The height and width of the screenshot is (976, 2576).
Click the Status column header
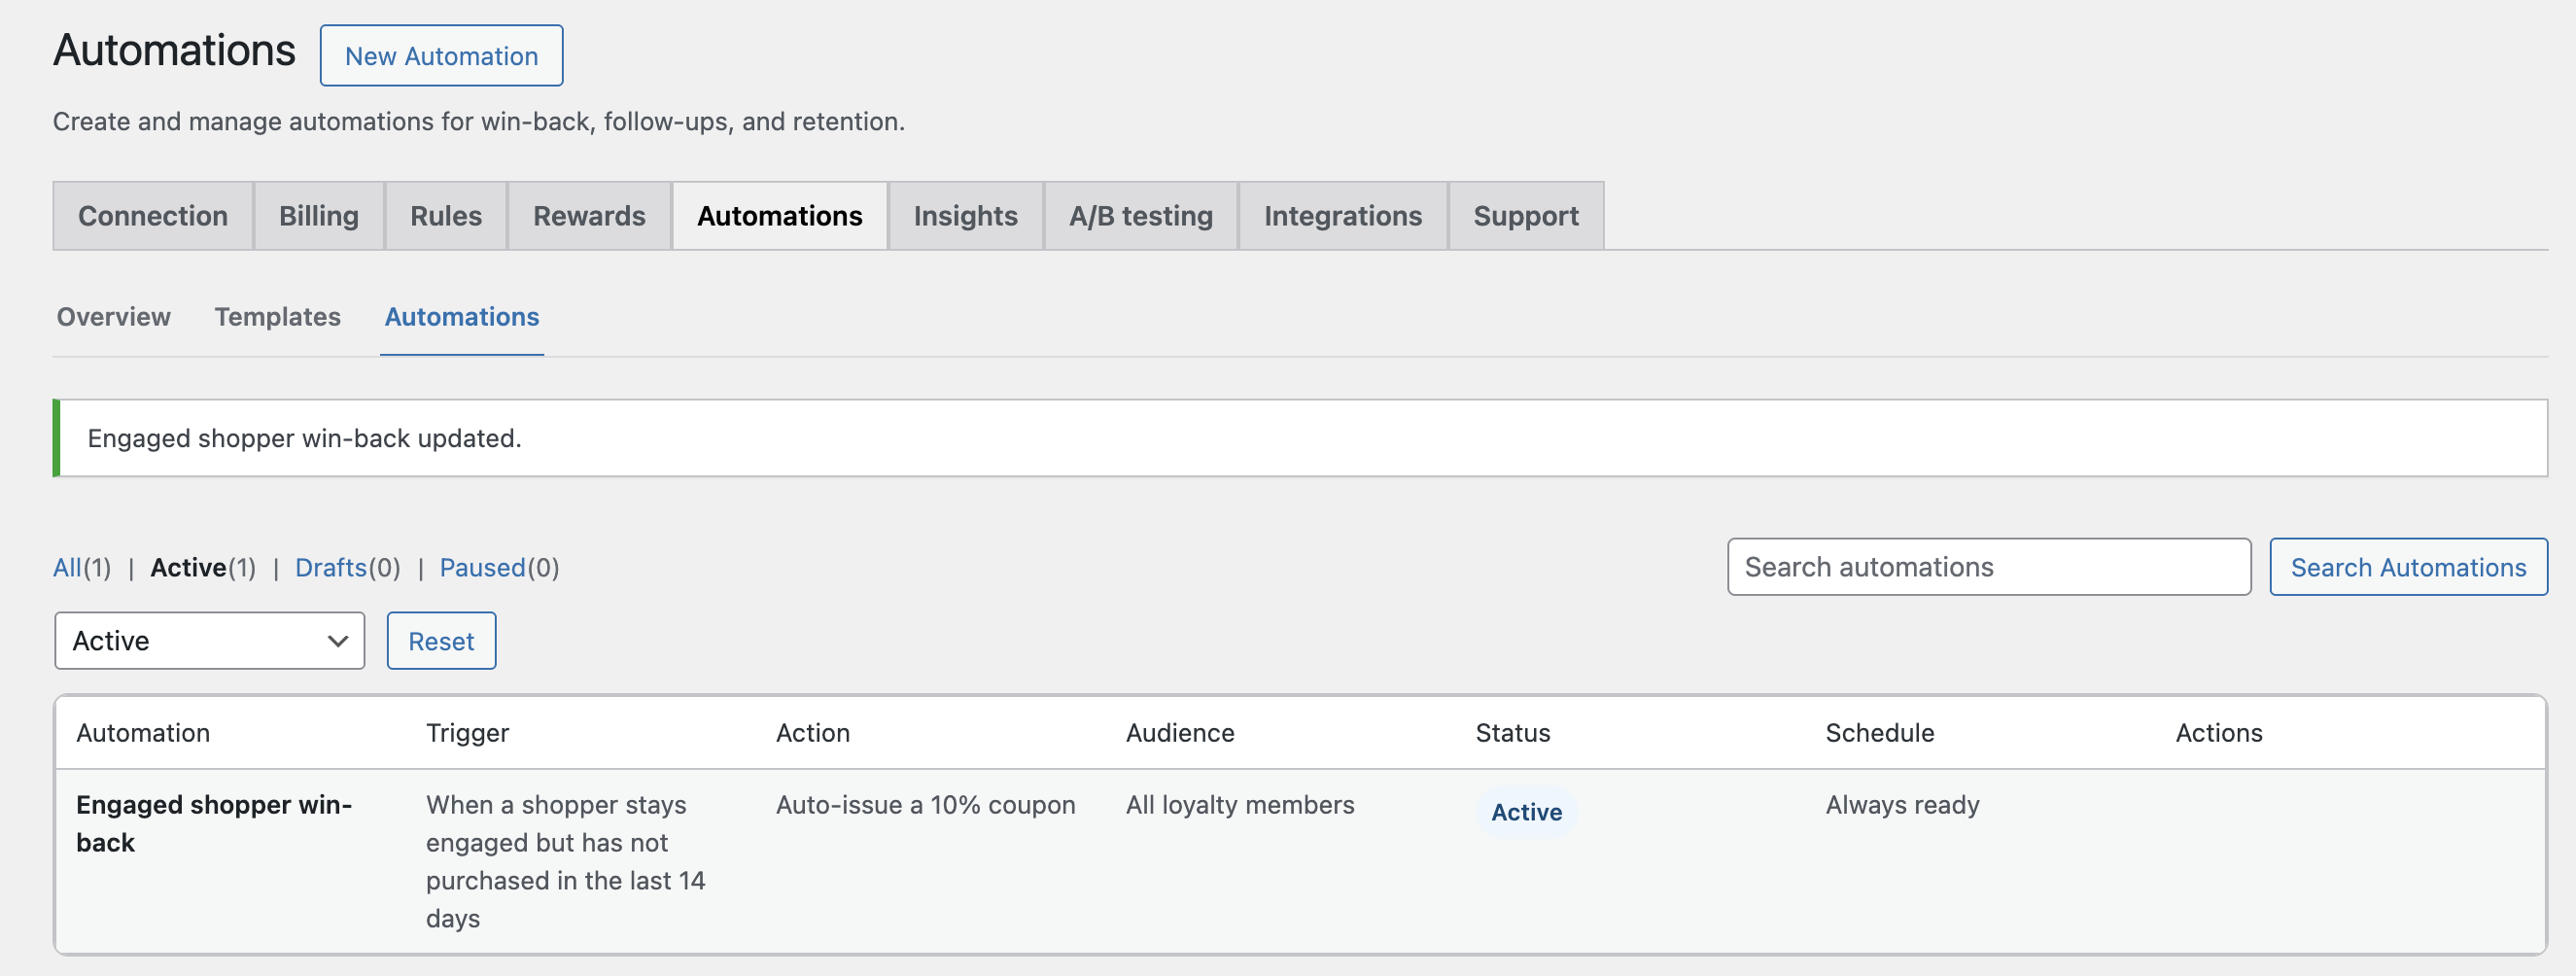[1513, 733]
